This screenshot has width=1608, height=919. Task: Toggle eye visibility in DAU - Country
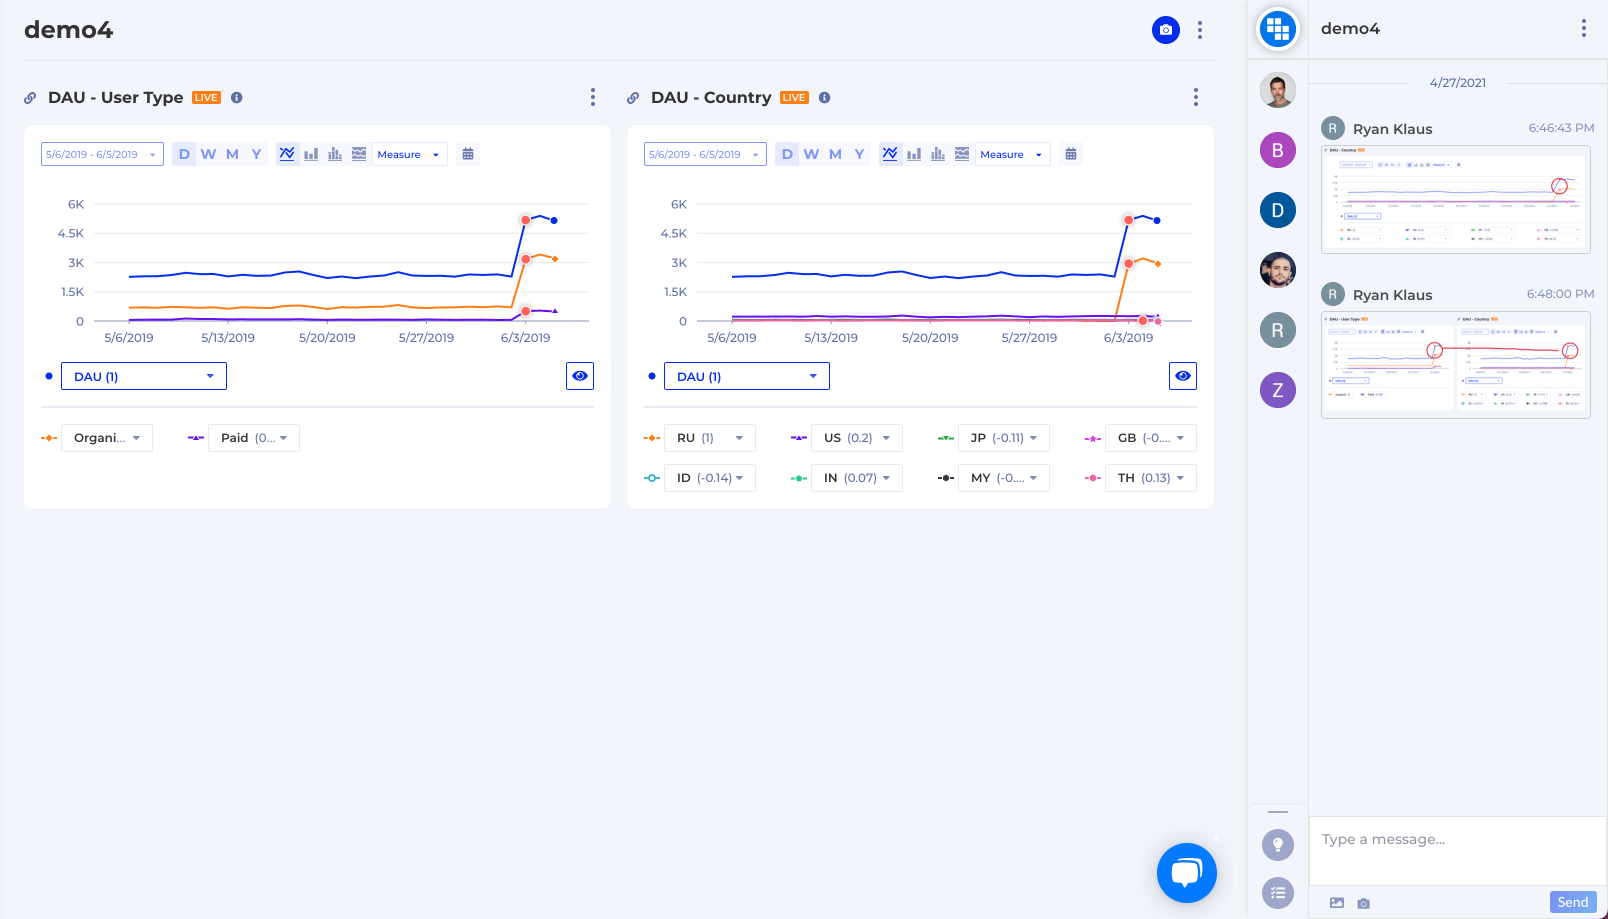1183,376
